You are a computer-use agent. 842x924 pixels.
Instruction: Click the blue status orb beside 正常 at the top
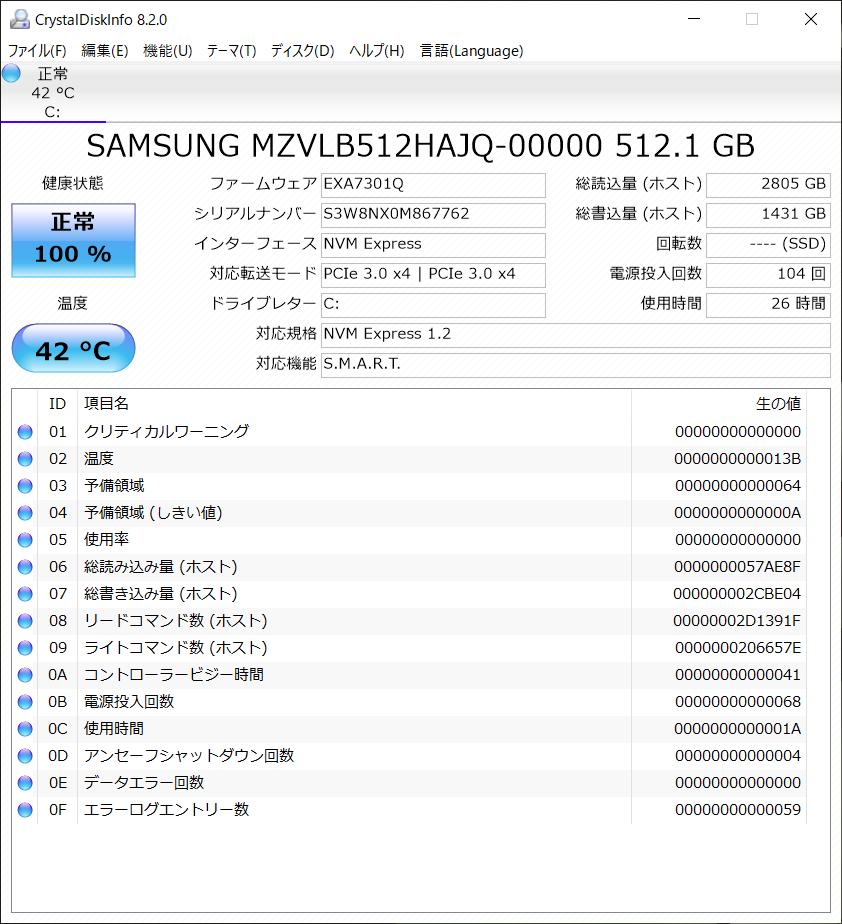point(11,74)
